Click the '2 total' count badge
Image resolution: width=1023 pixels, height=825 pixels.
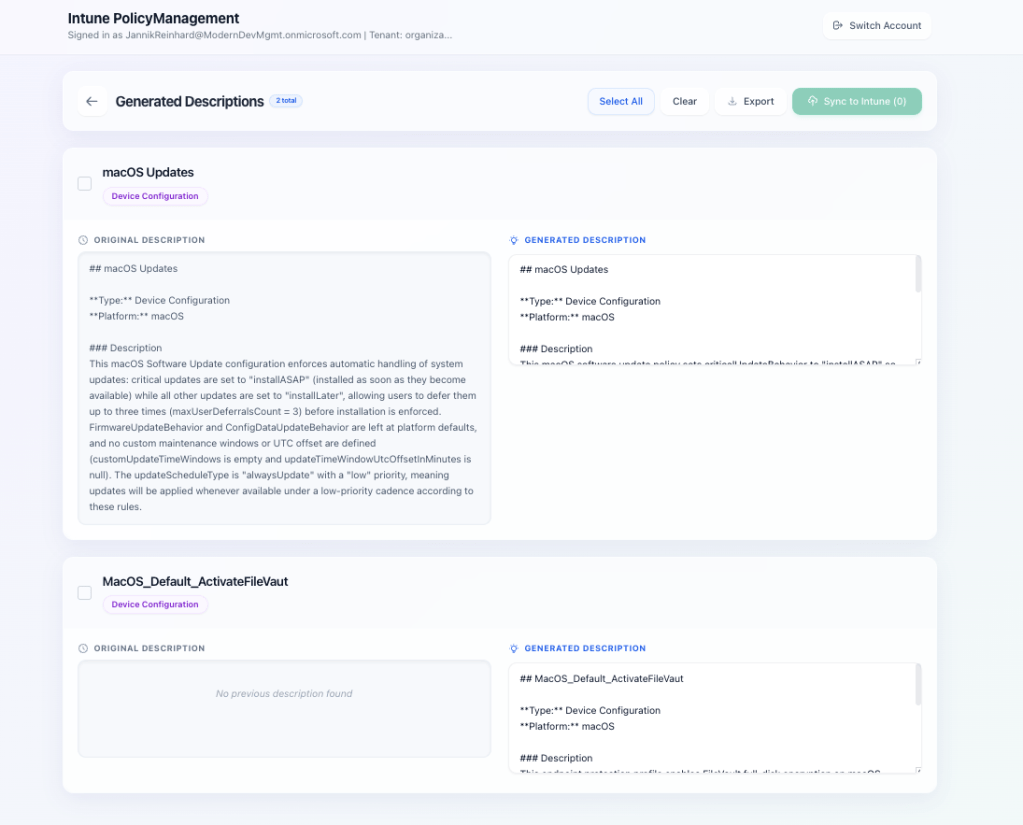(286, 101)
